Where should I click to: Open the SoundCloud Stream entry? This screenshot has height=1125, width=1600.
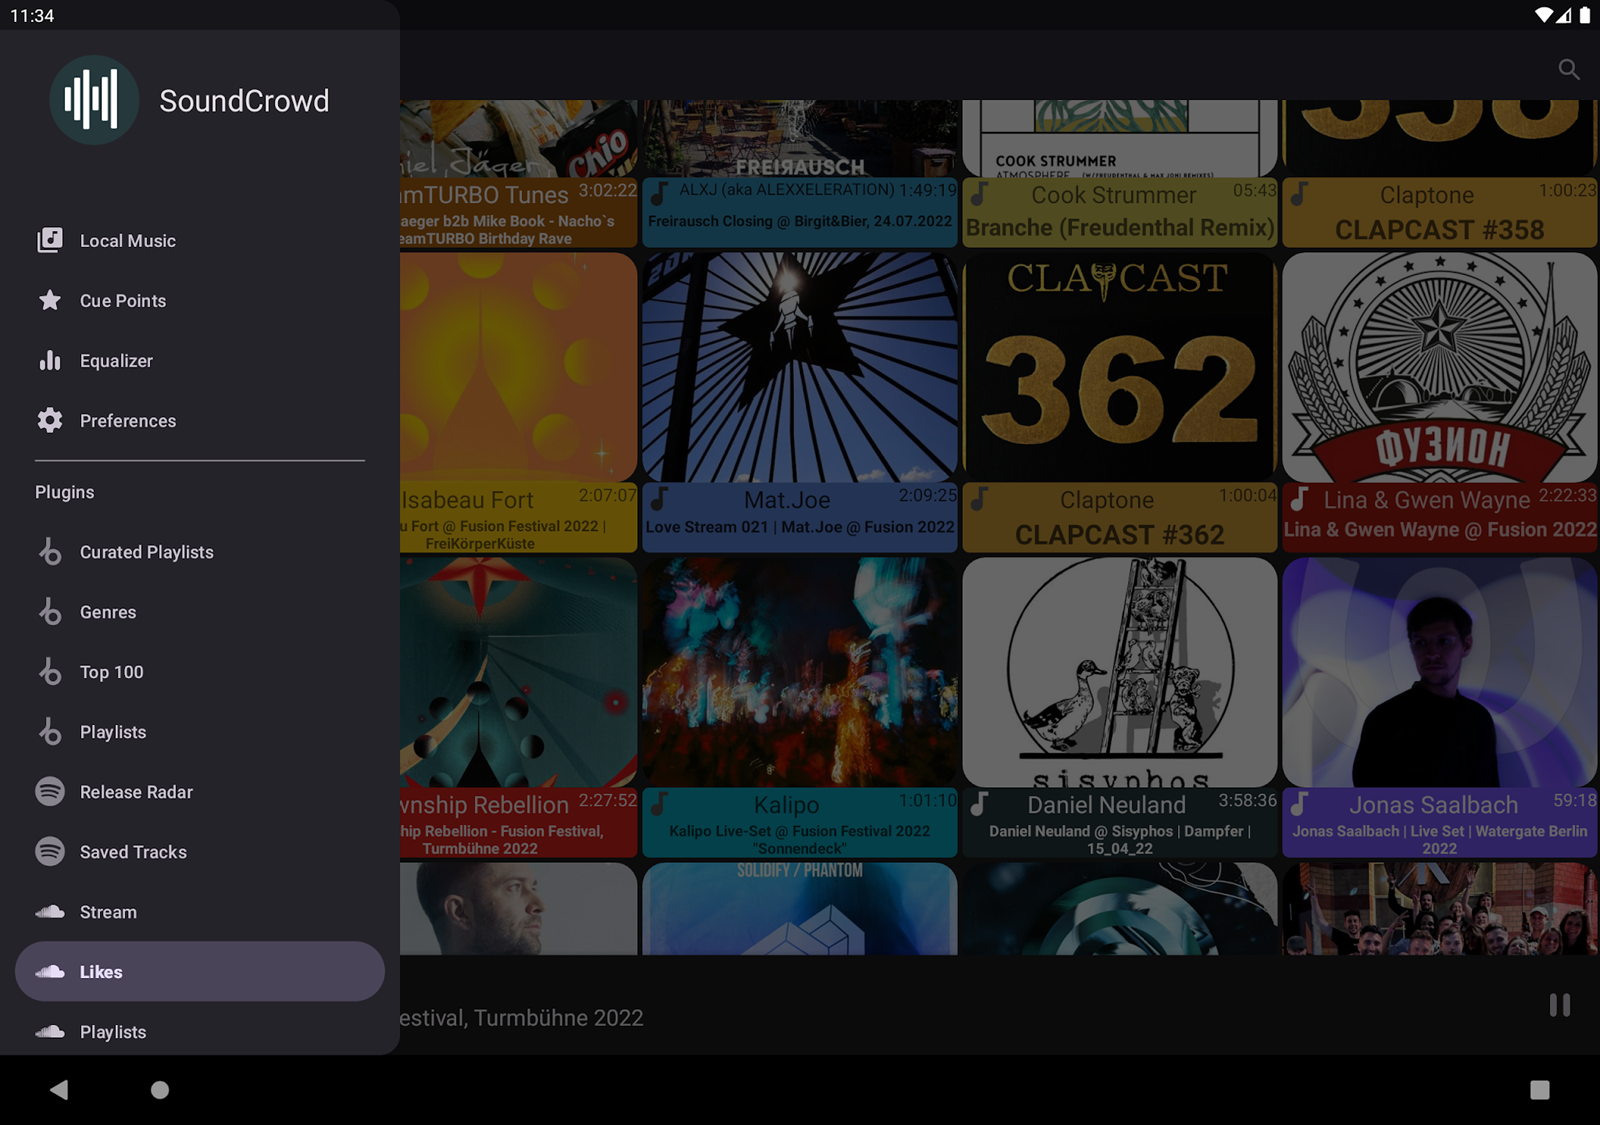click(200, 912)
